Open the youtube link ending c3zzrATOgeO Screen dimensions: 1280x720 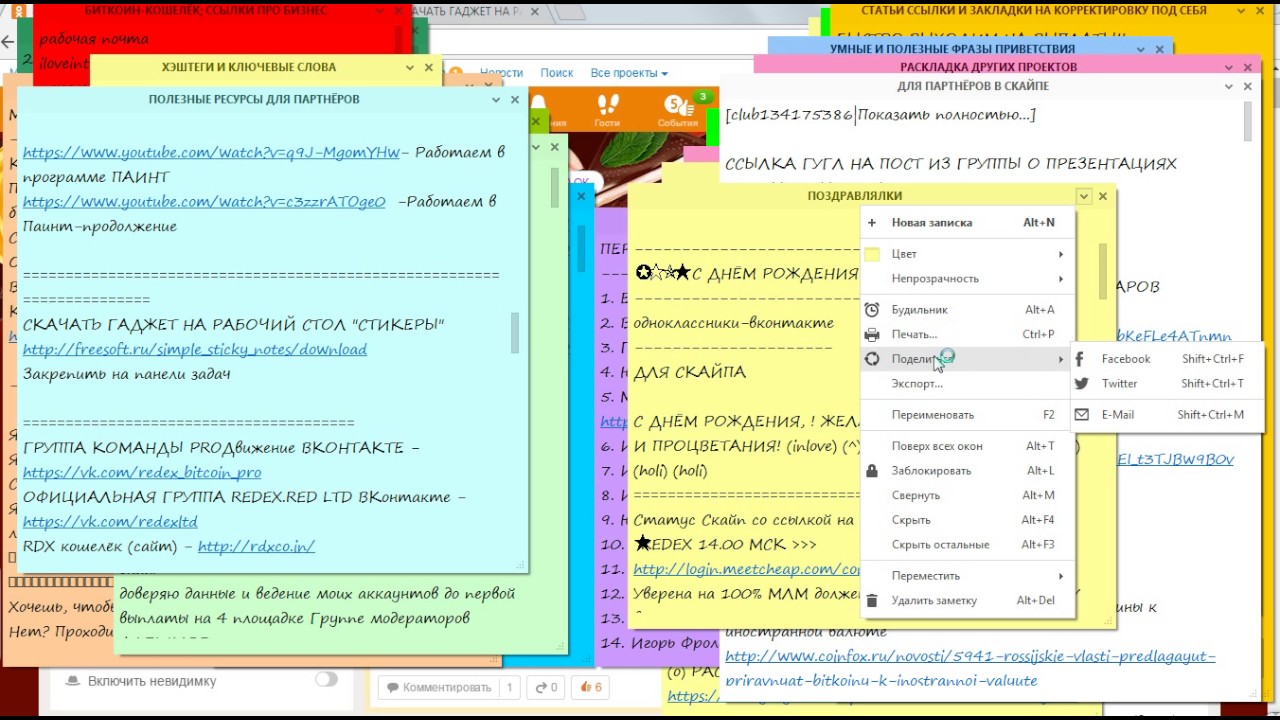204,202
